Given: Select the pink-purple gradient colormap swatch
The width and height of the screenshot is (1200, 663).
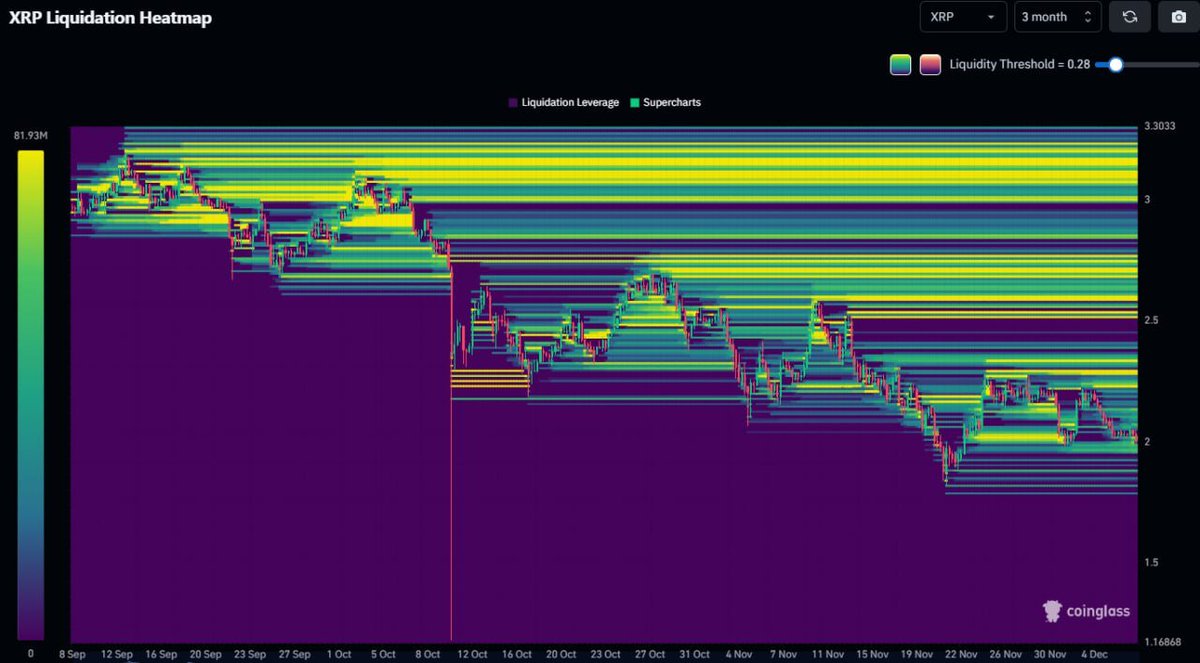Looking at the screenshot, I should (x=928, y=63).
